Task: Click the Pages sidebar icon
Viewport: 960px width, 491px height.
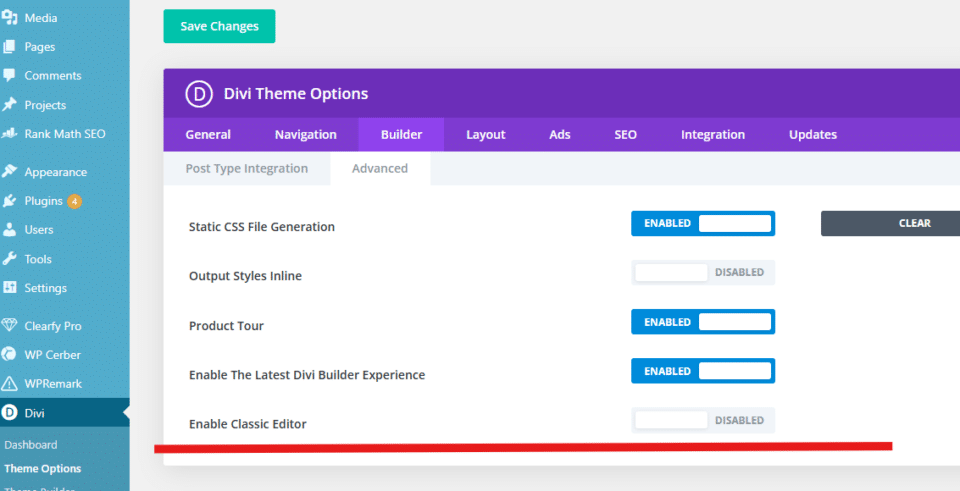Action: (9, 47)
